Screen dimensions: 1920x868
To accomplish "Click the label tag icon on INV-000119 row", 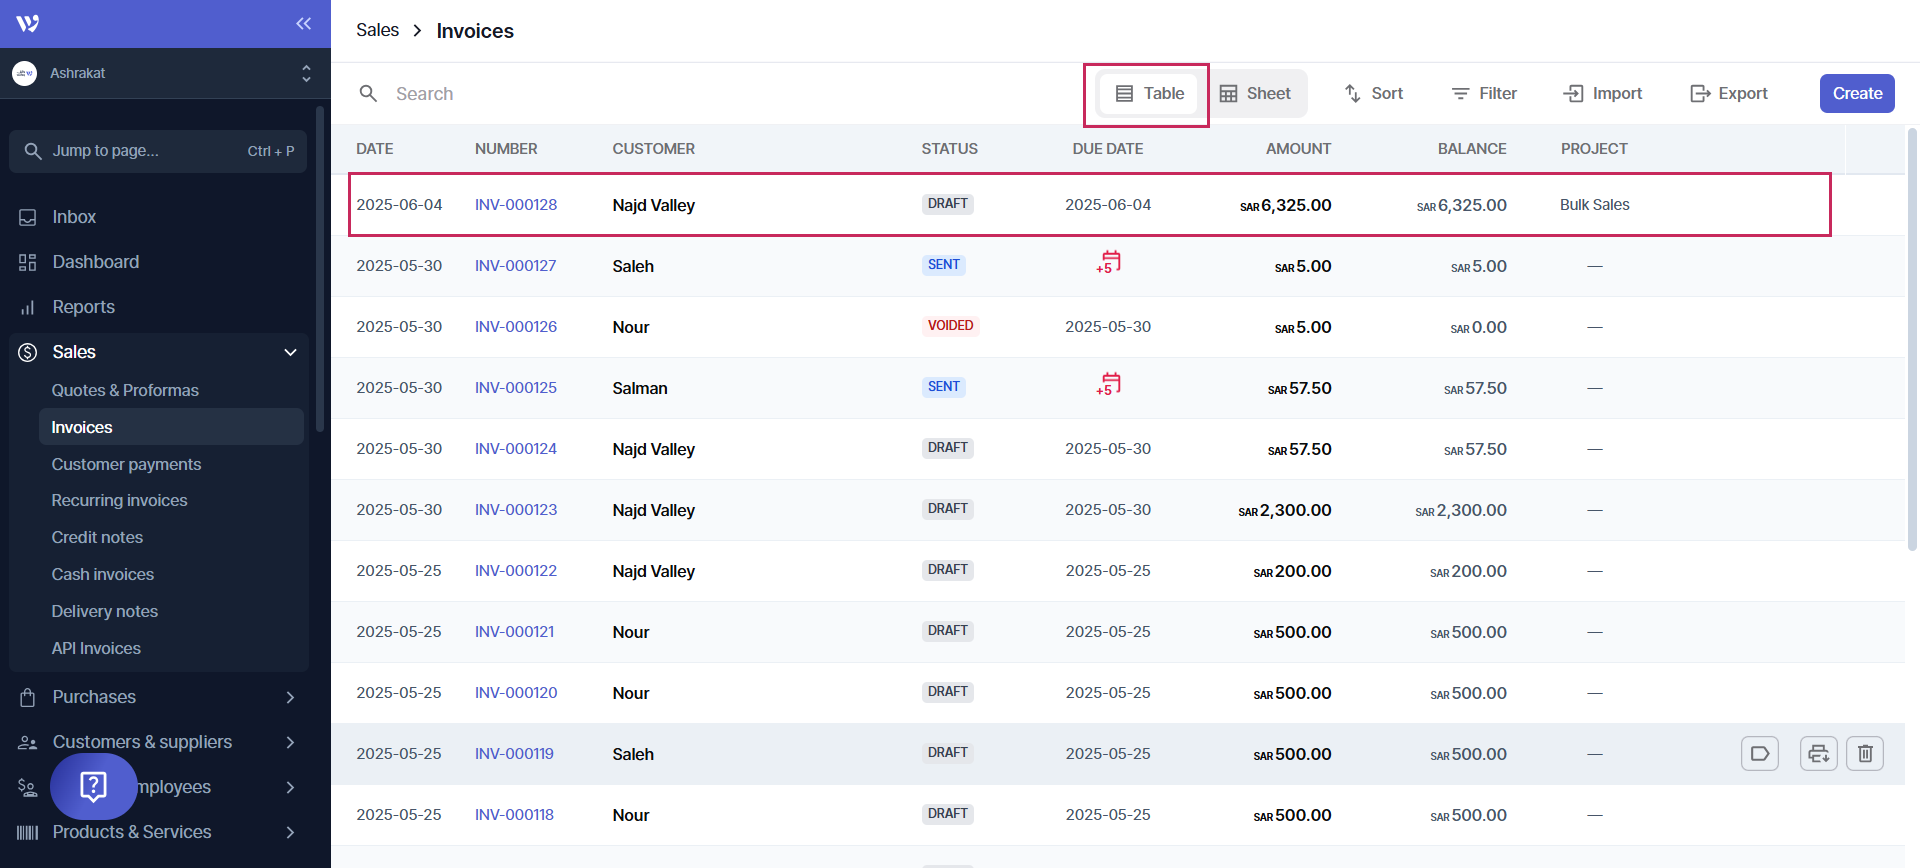I will 1759,753.
